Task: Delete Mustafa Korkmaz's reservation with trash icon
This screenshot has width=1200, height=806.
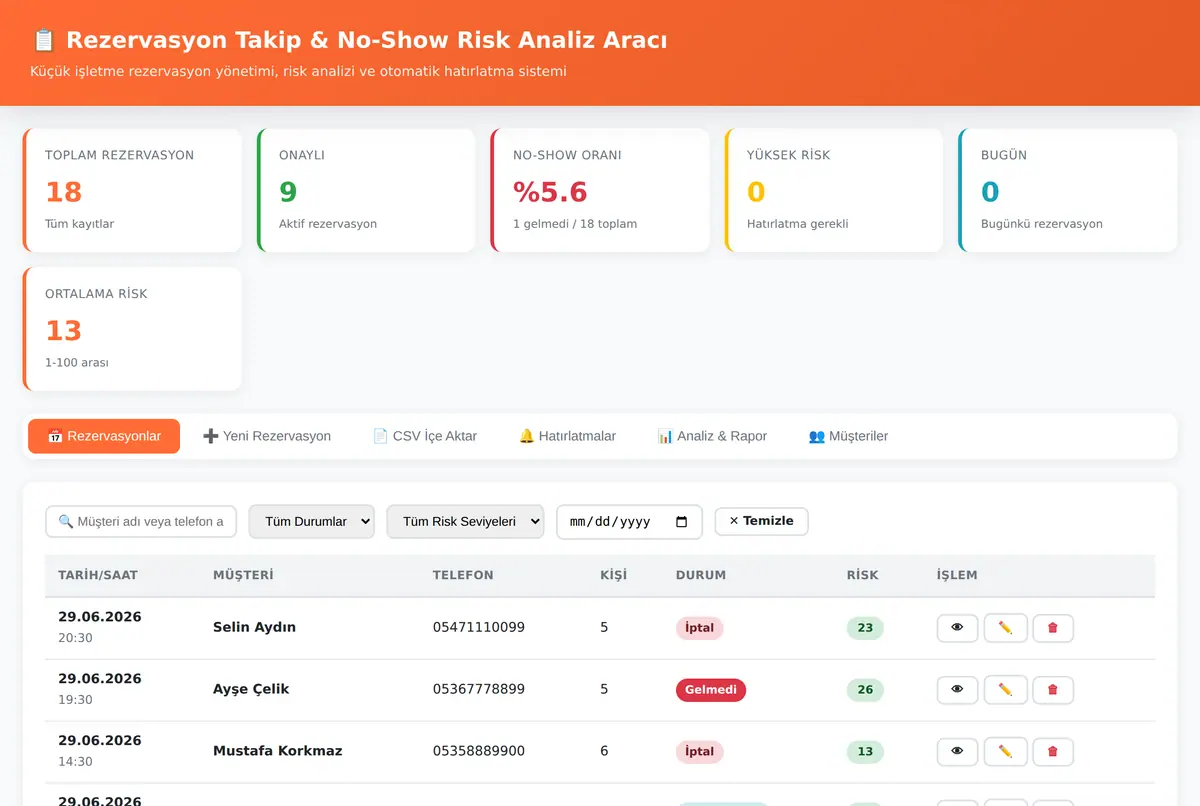Action: (1053, 752)
